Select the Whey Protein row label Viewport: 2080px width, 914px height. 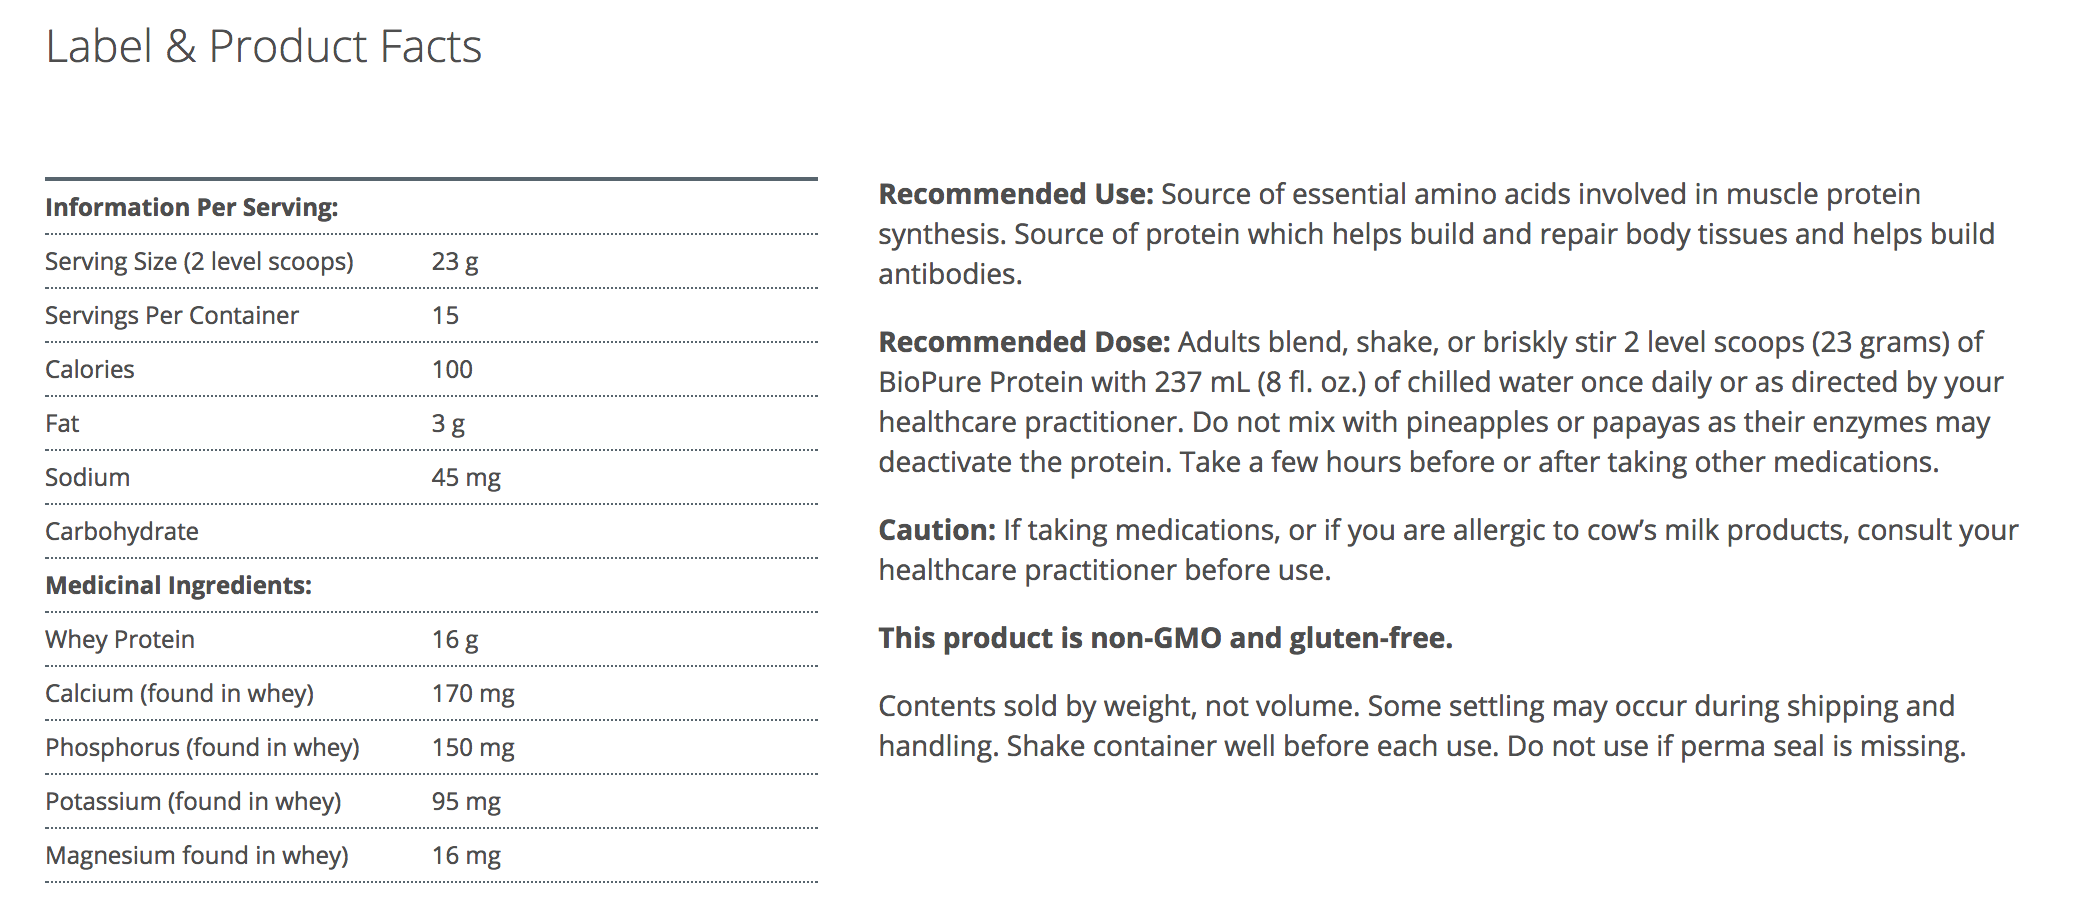[120, 640]
